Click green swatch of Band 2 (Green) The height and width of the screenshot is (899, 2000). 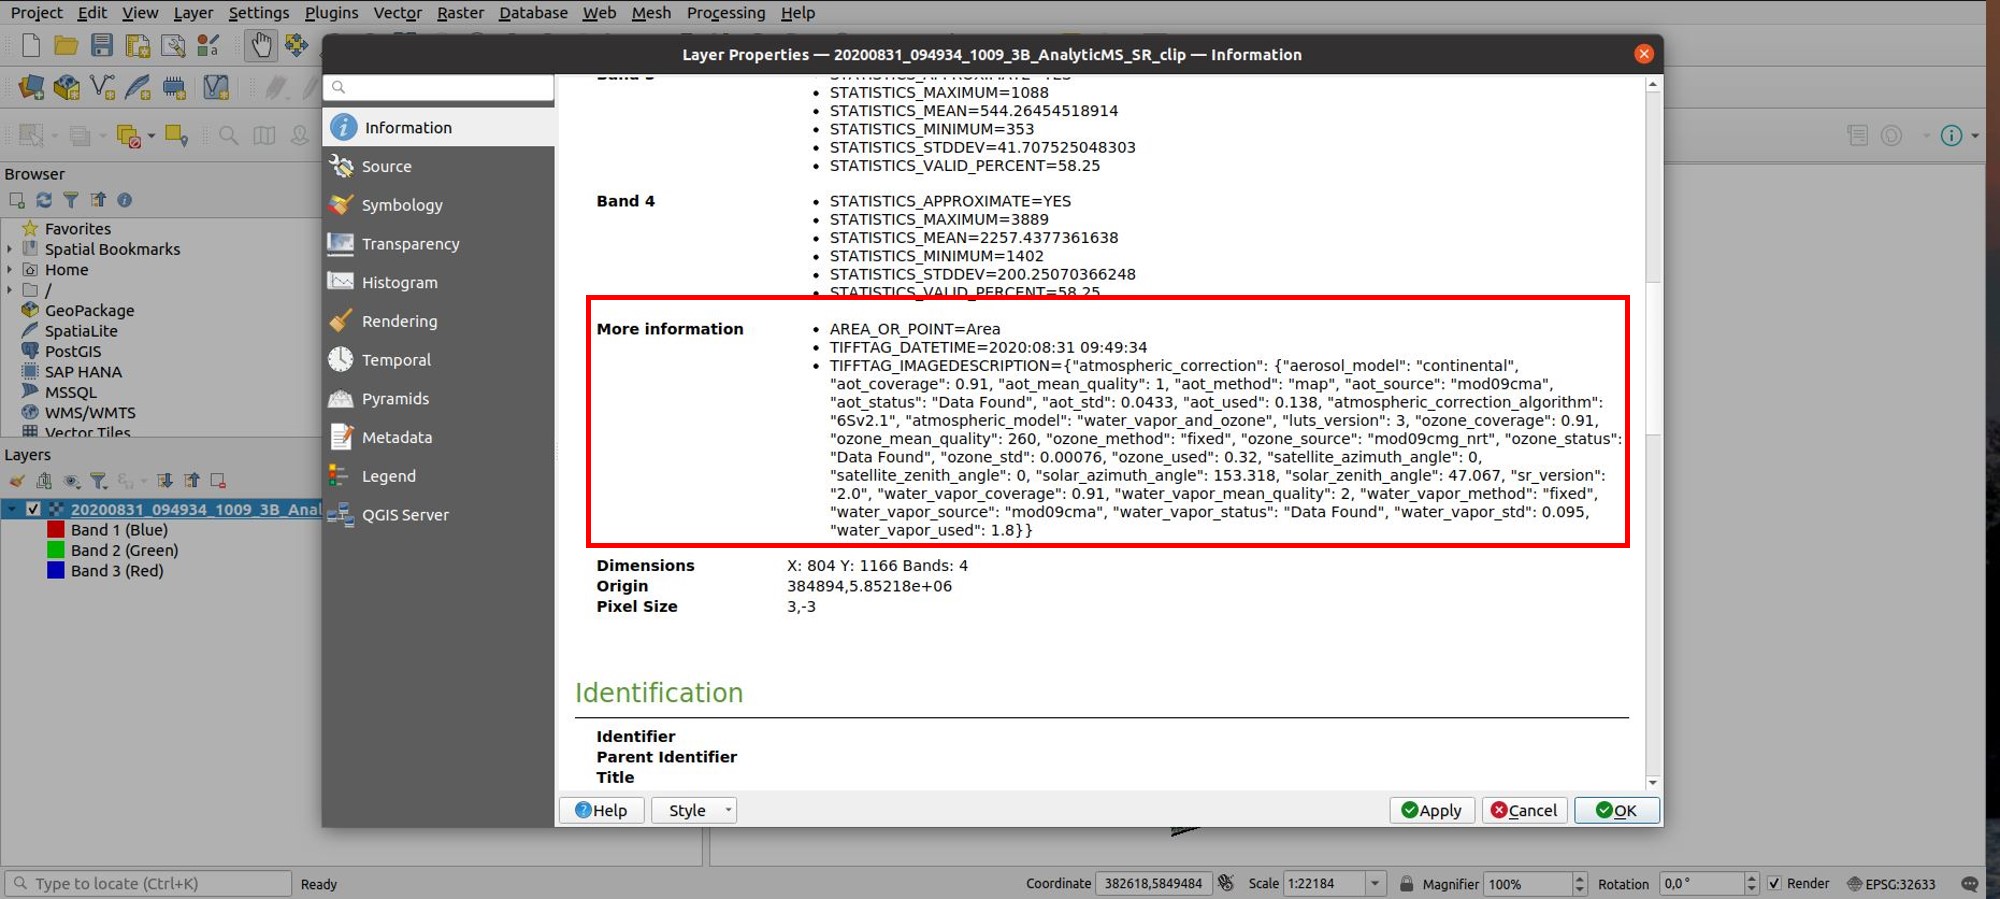pyautogui.click(x=55, y=550)
